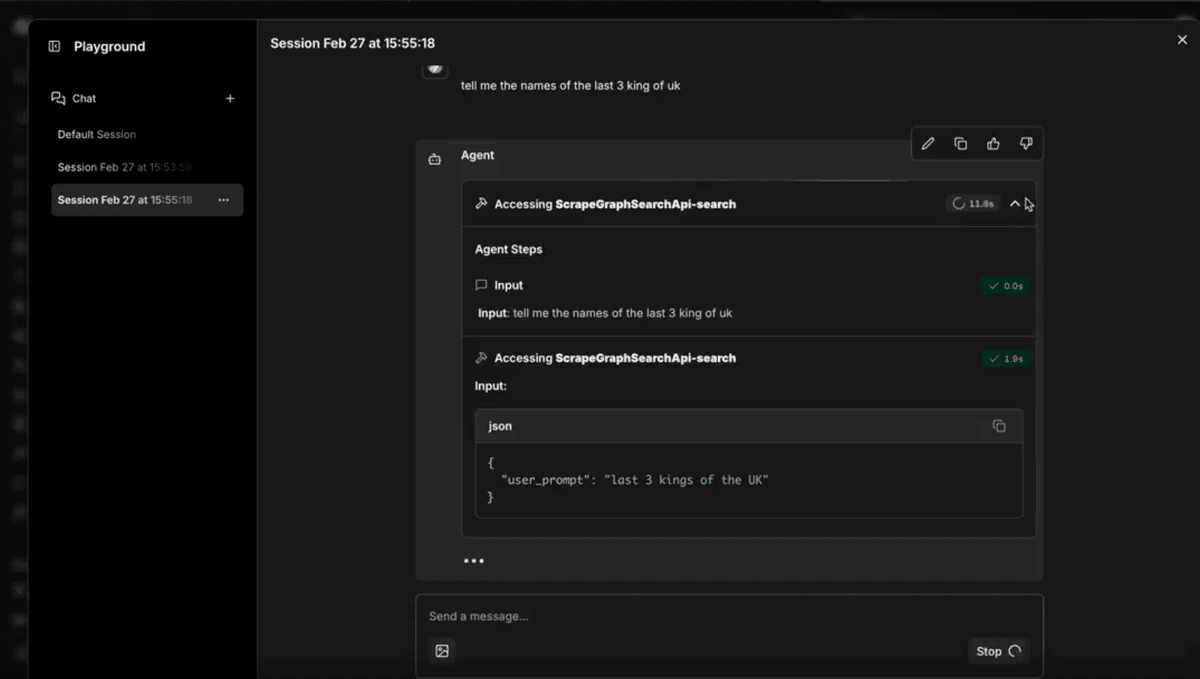Screen dimensions: 1200x679
Task: Open the Chat section icon
Action: pyautogui.click(x=58, y=98)
